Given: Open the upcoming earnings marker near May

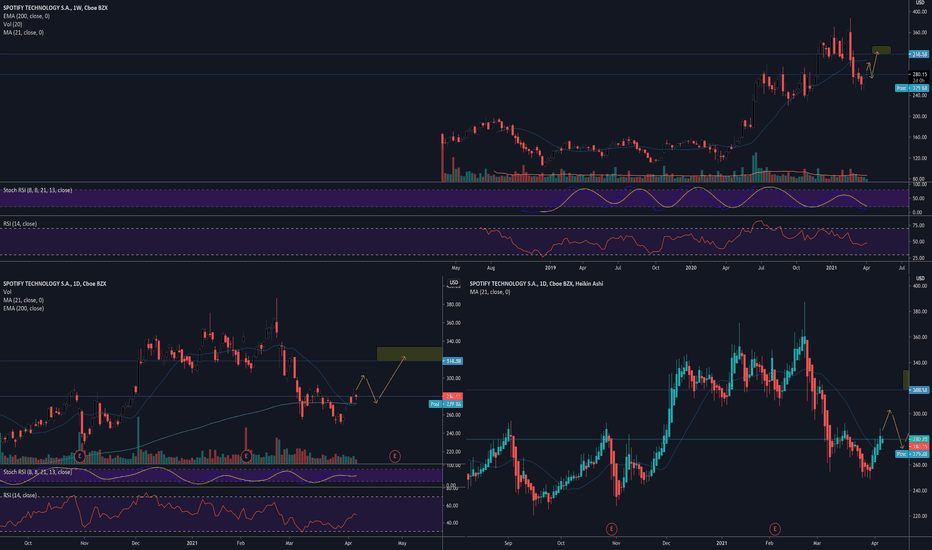Looking at the screenshot, I should 395,457.
